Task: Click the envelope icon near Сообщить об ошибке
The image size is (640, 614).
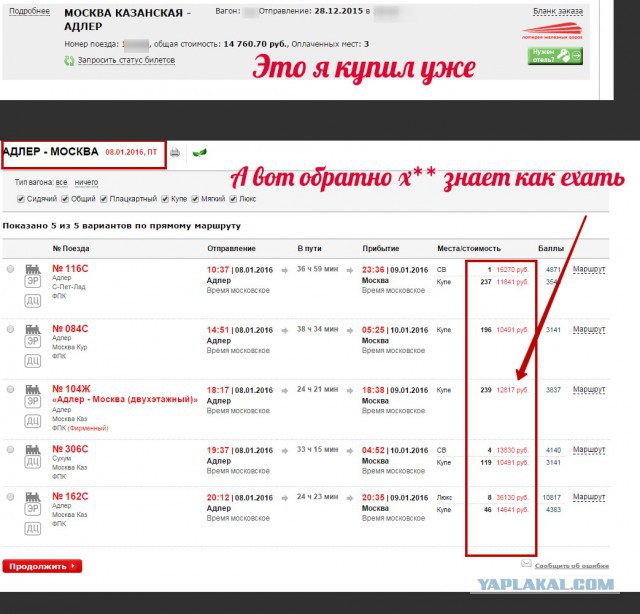Action: point(526,564)
